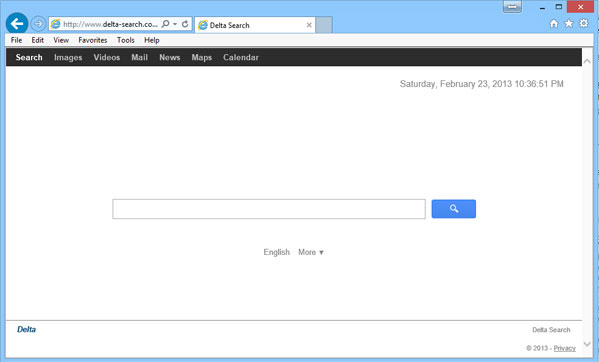The width and height of the screenshot is (599, 362).
Task: Open the Tools gear icon
Action: (x=584, y=23)
